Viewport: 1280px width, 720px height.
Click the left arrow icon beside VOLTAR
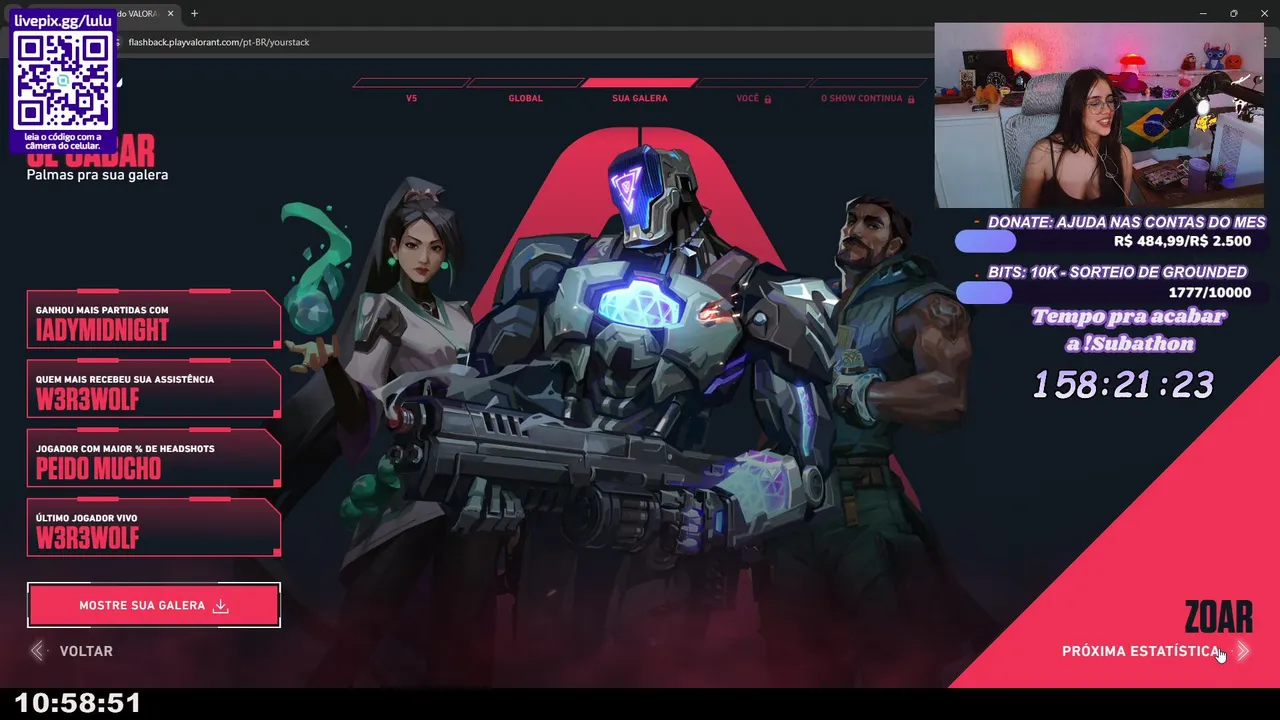[x=37, y=651]
